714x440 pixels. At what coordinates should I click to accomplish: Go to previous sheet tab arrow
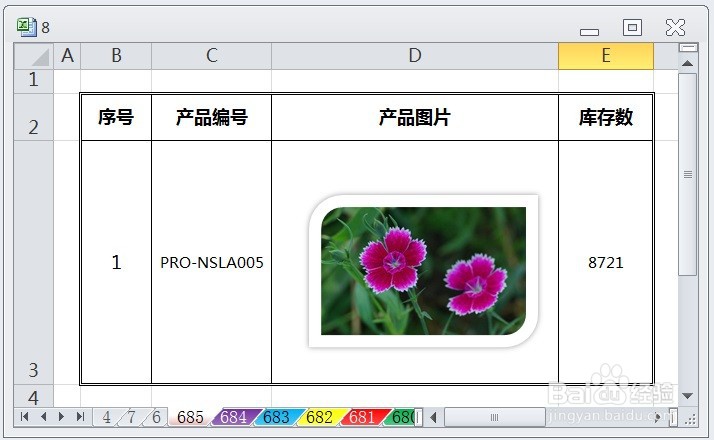tap(44, 416)
